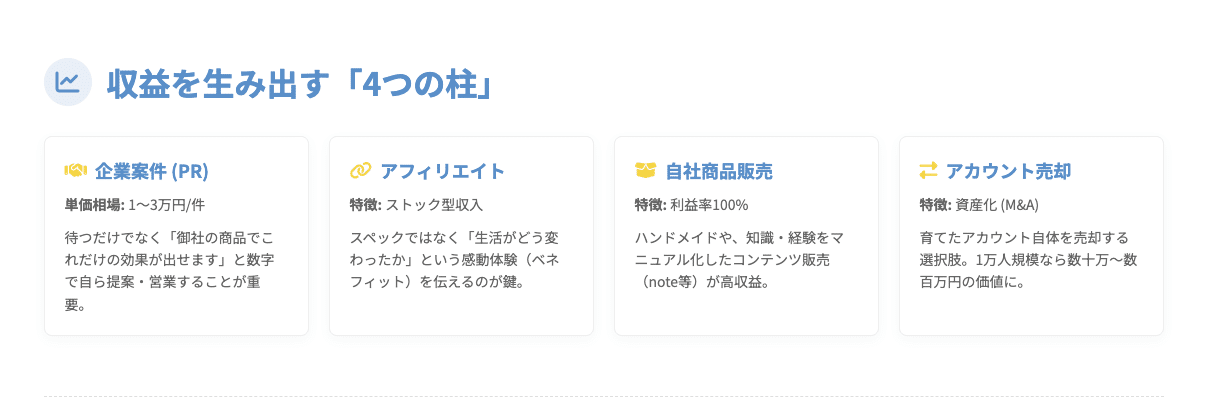Image resolution: width=1209 pixels, height=420 pixels.
Task: Click the アカウント売却 card title
Action: click(1008, 171)
